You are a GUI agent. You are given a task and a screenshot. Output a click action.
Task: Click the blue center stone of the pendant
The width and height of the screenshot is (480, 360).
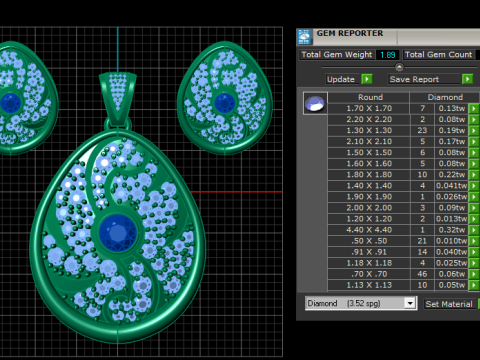coord(118,233)
